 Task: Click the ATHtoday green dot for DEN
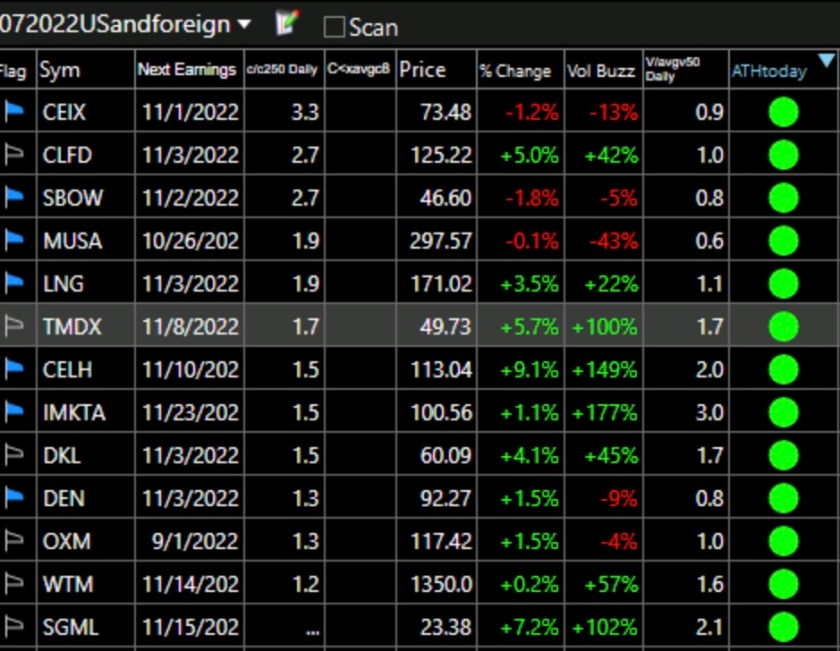point(783,498)
